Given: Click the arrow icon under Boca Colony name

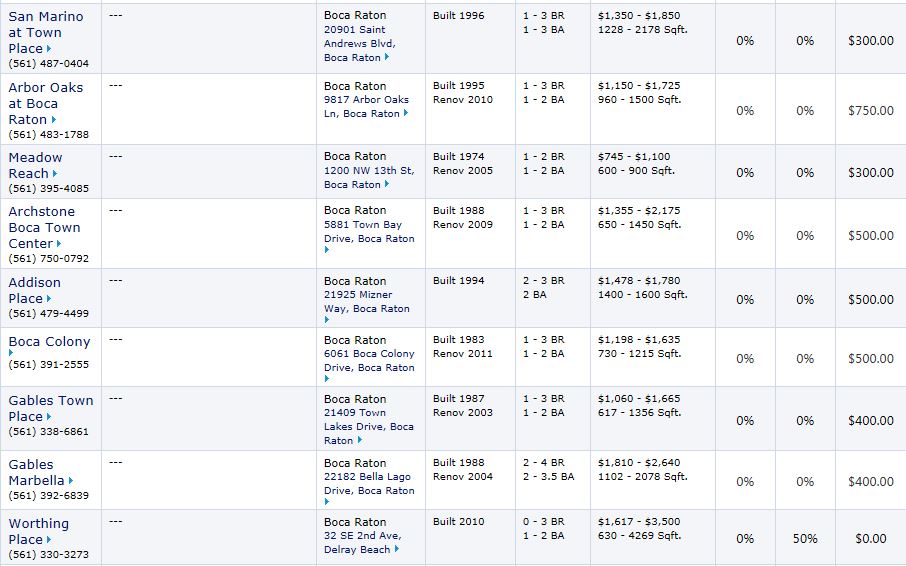Looking at the screenshot, I should [11, 352].
